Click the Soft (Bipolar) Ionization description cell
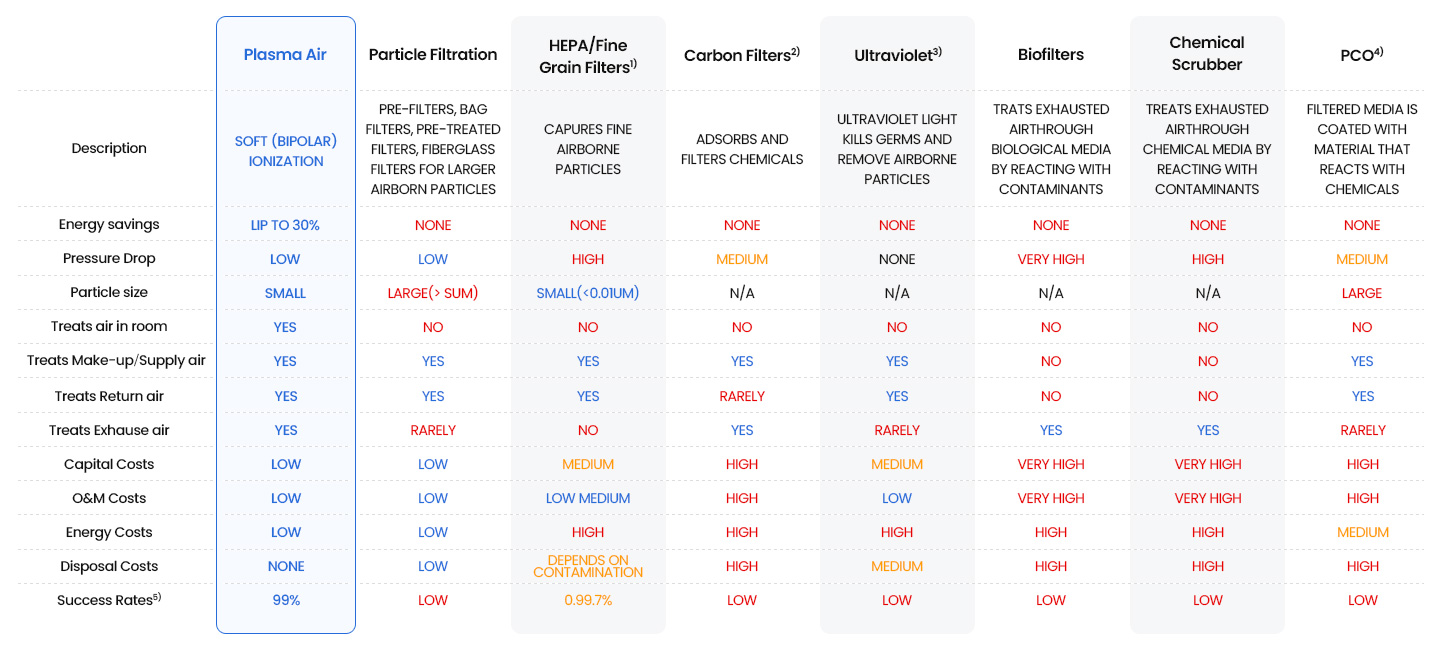 [x=286, y=151]
